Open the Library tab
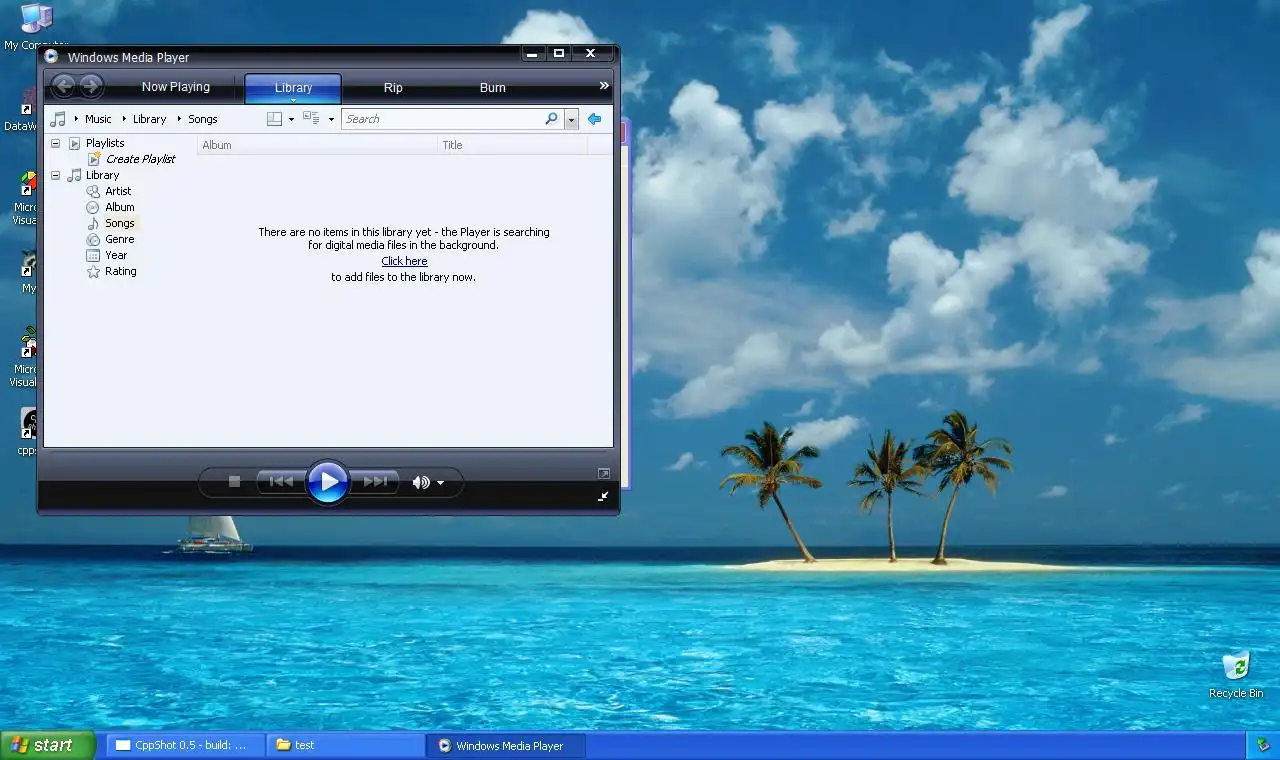Image resolution: width=1280 pixels, height=760 pixels. pos(293,88)
